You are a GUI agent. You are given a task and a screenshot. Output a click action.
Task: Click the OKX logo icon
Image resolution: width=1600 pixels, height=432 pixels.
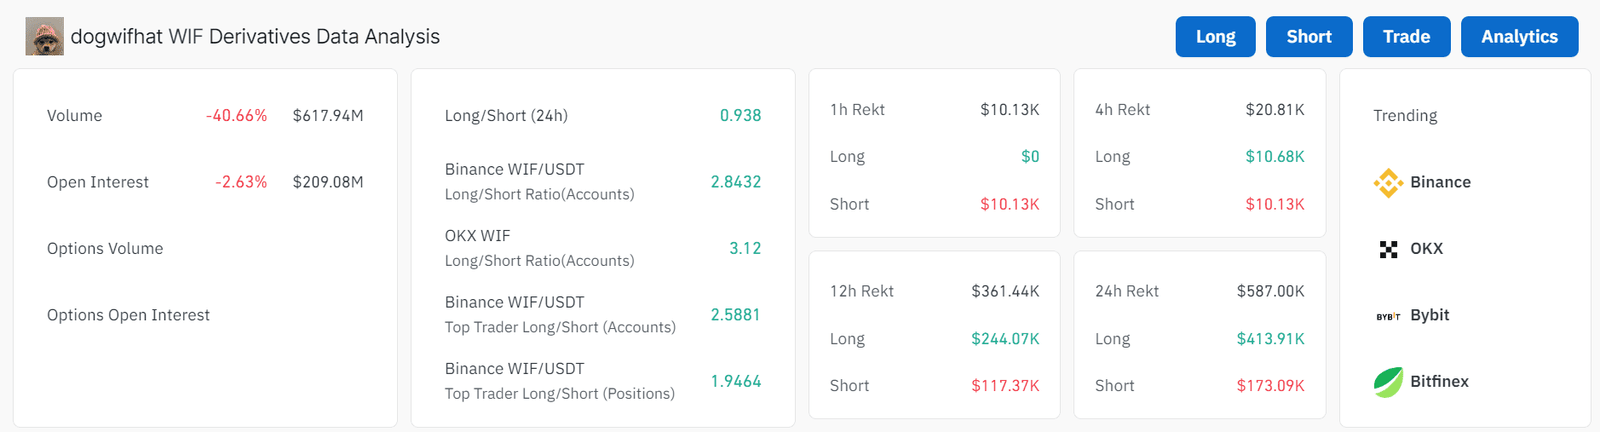pyautogui.click(x=1388, y=249)
